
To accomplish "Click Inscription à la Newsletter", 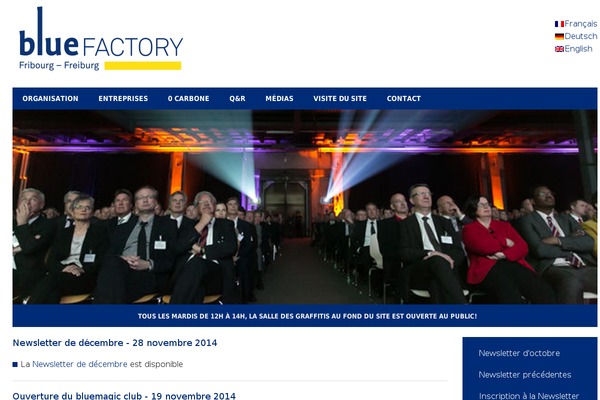I will coord(529,395).
